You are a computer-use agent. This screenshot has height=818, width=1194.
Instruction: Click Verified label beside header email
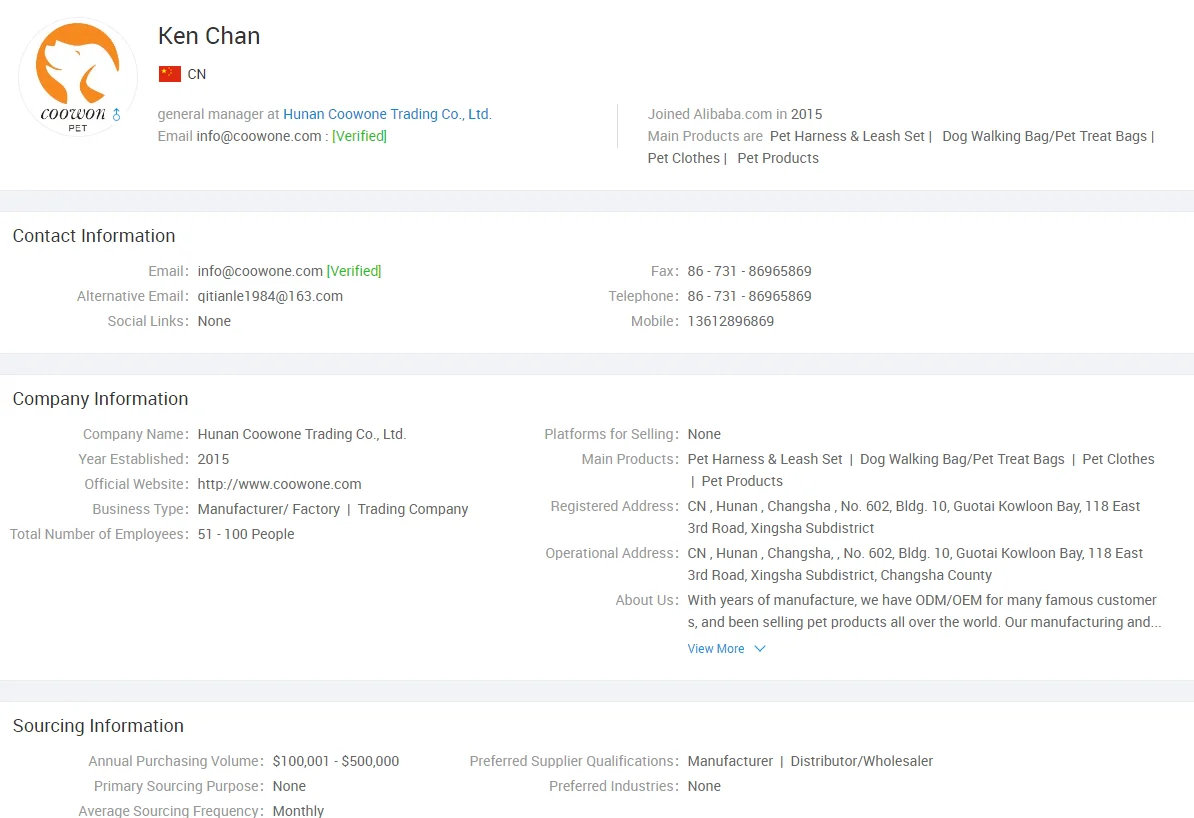tap(359, 136)
